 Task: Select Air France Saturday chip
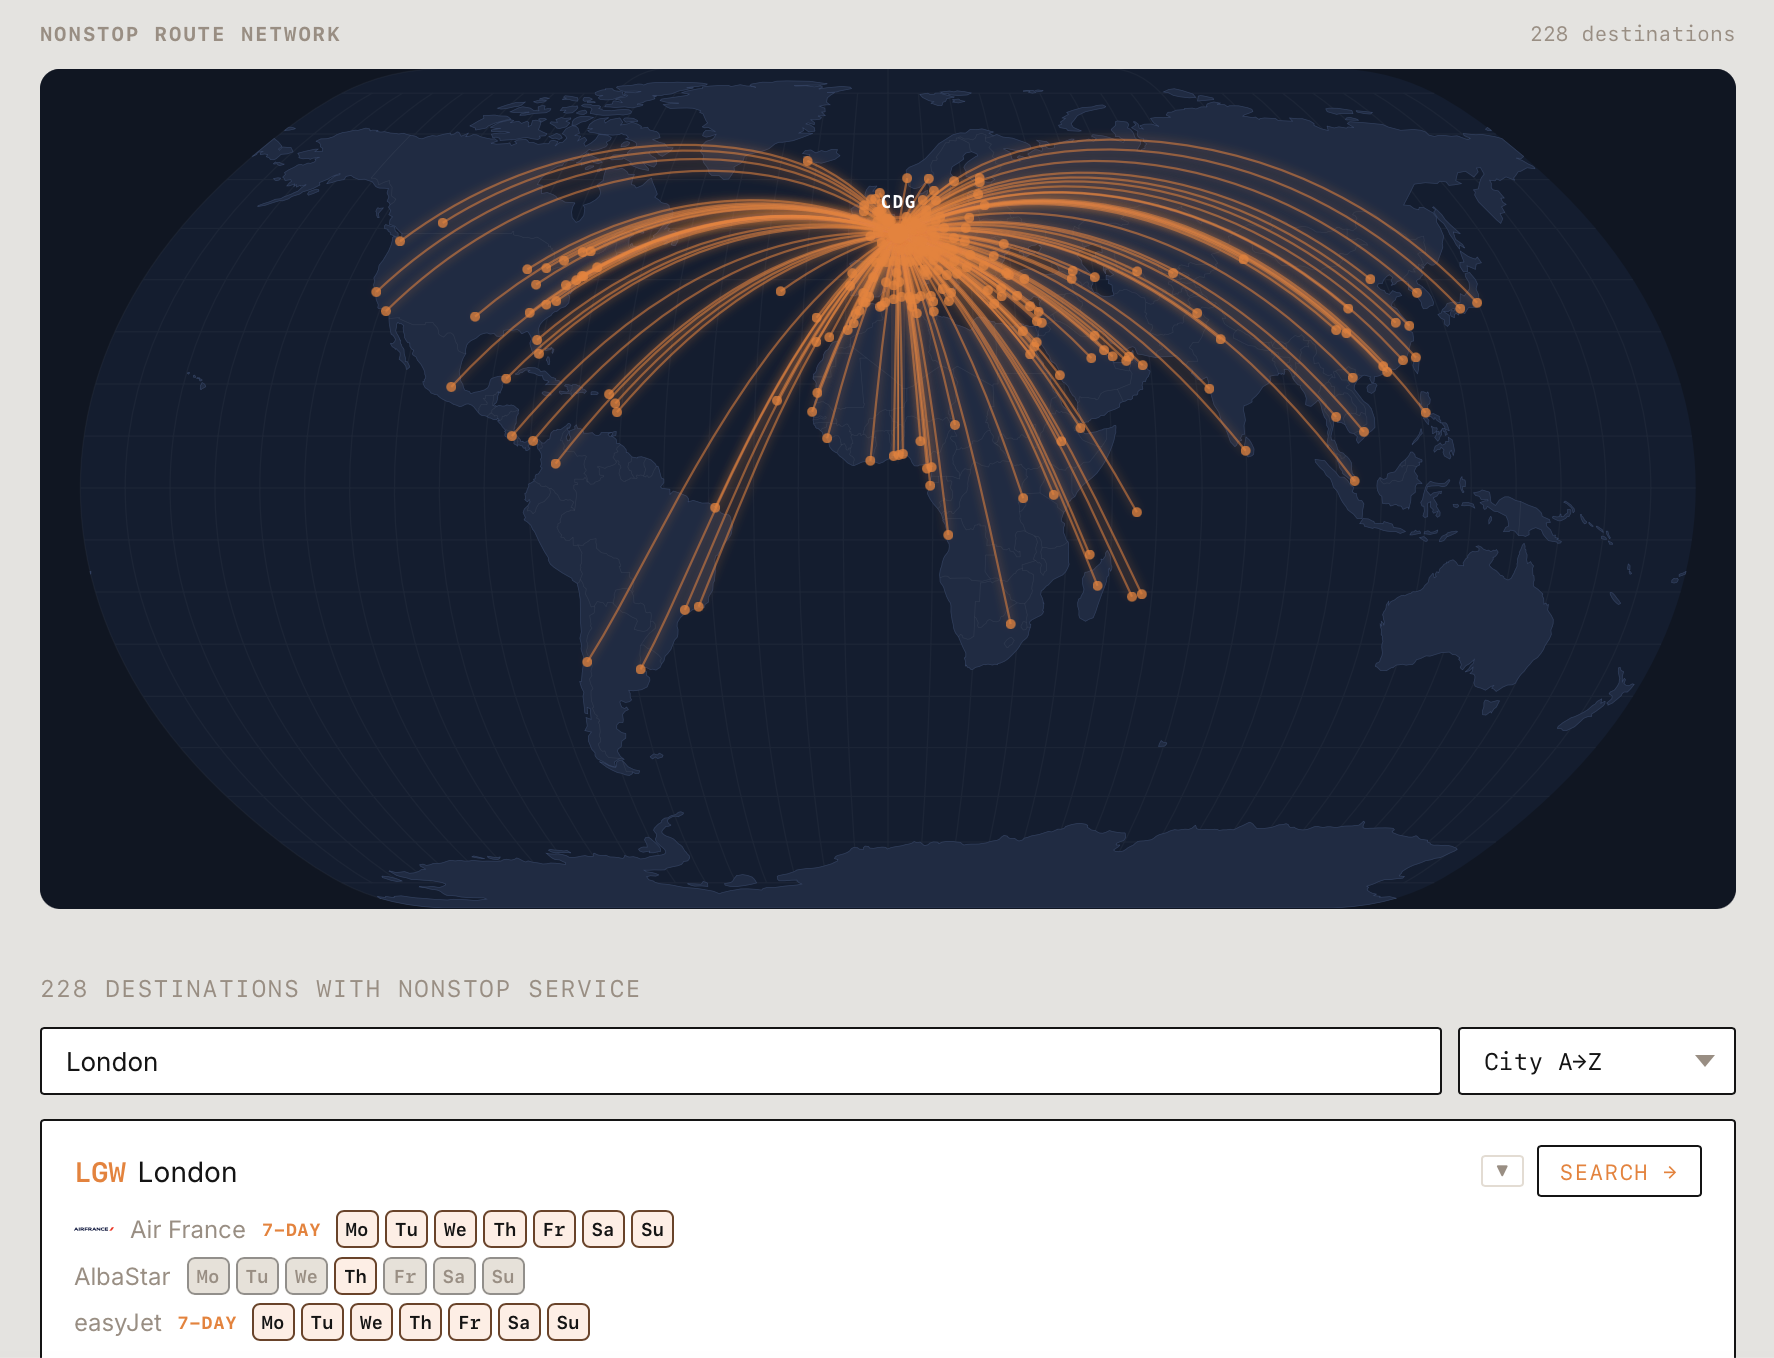pos(603,1230)
